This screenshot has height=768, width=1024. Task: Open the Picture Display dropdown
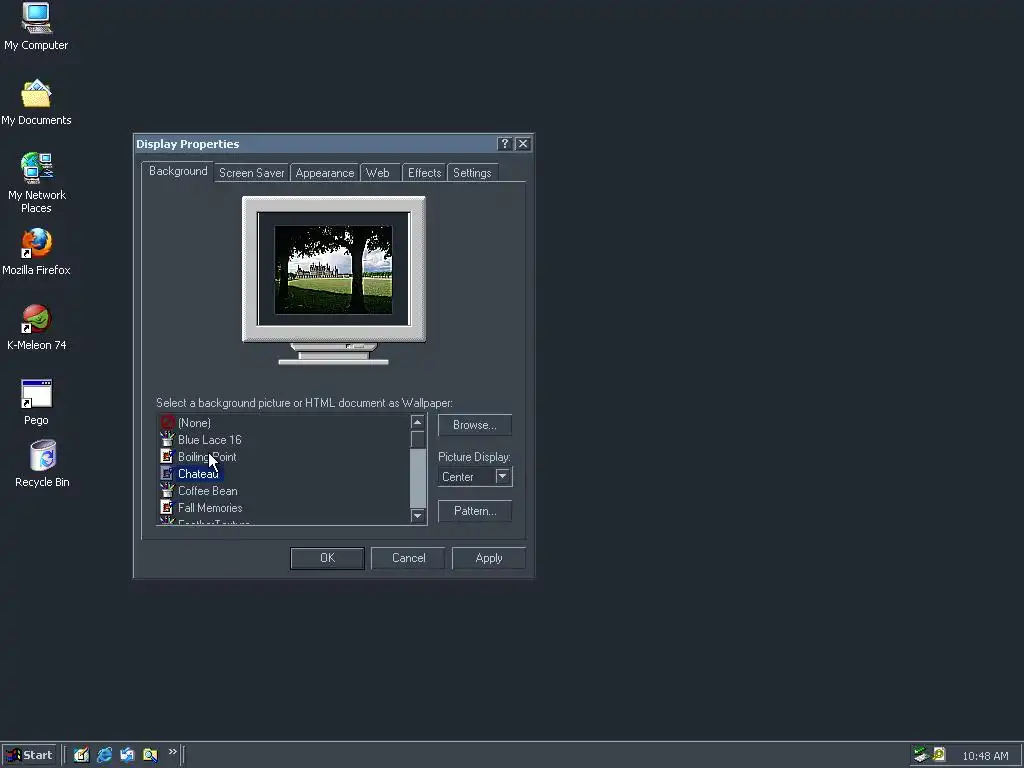coord(502,476)
